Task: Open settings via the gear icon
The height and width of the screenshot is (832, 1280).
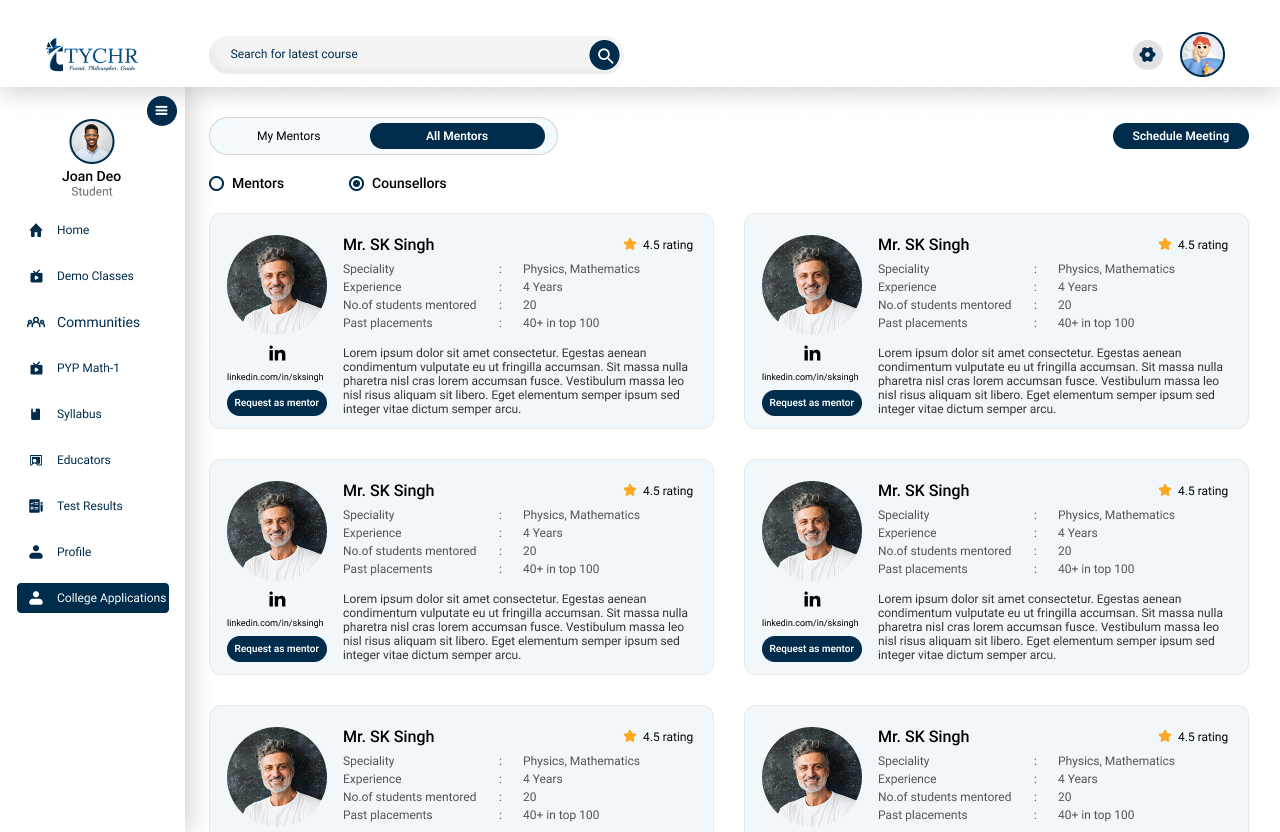Action: pos(1147,55)
